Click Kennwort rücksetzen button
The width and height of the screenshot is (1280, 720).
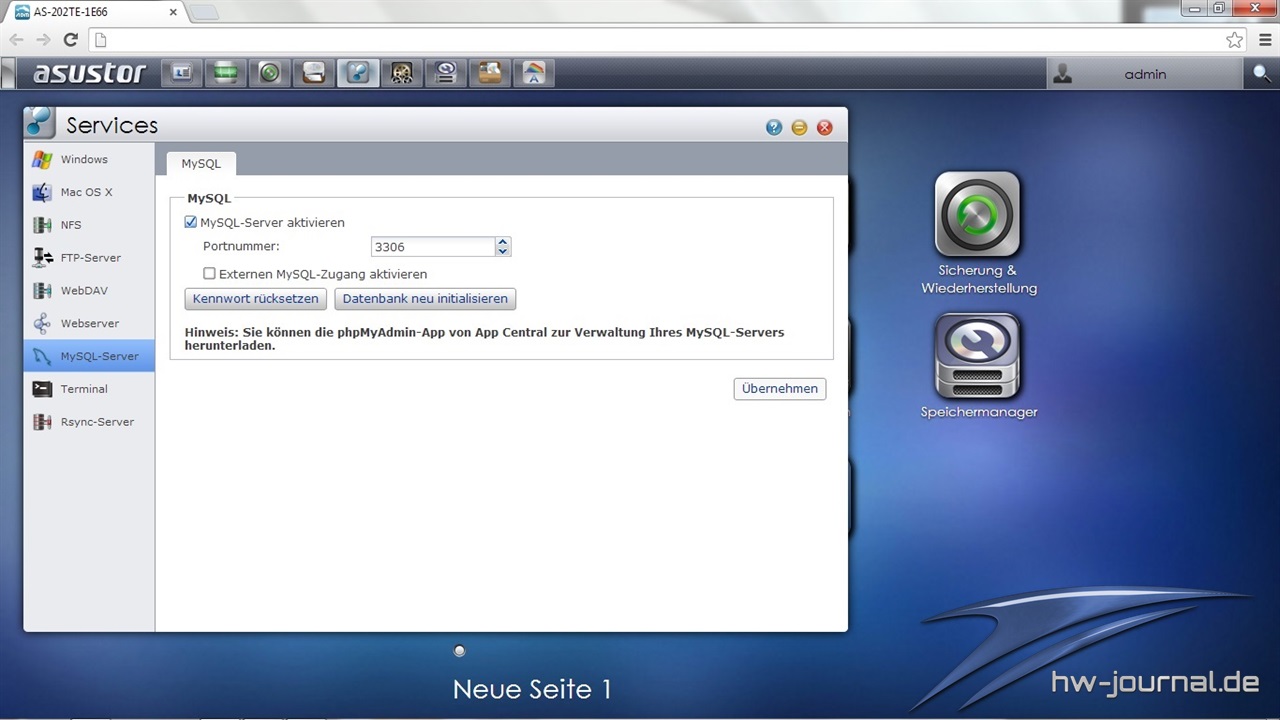tap(256, 298)
